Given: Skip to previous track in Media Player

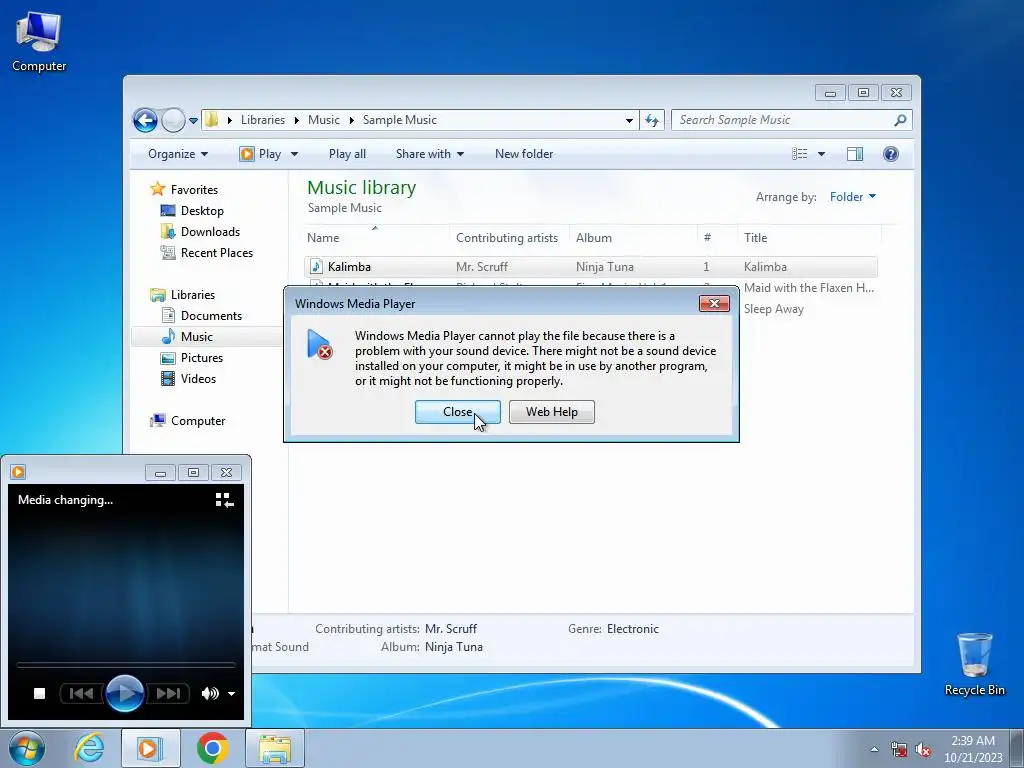Looking at the screenshot, I should click(x=81, y=694).
